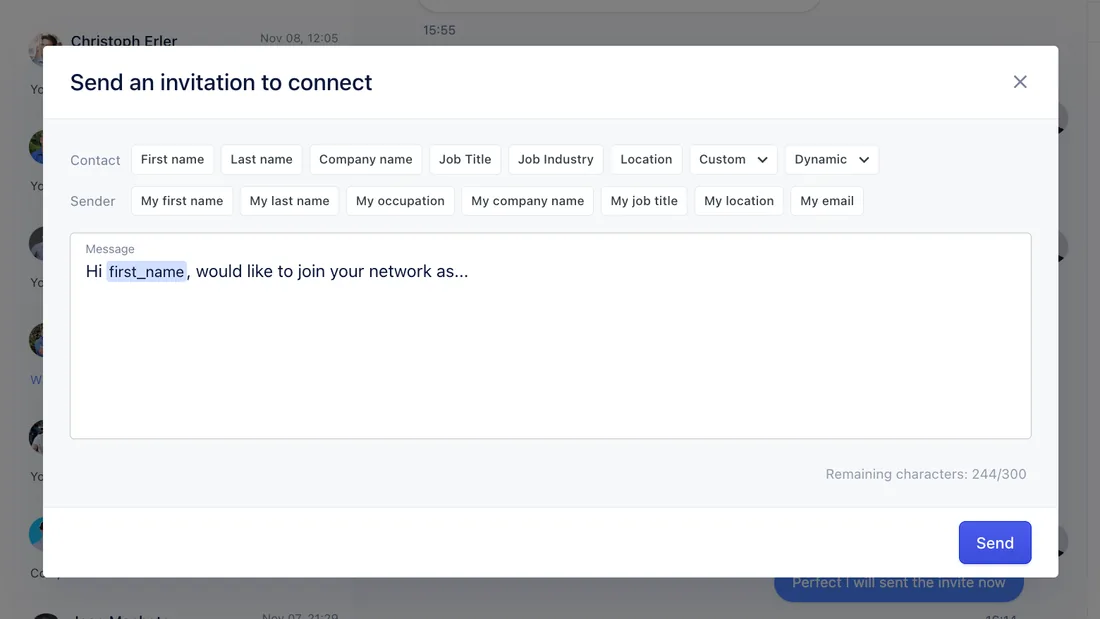This screenshot has width=1100, height=619.
Task: Select the first_name tag in message
Action: [x=146, y=272]
